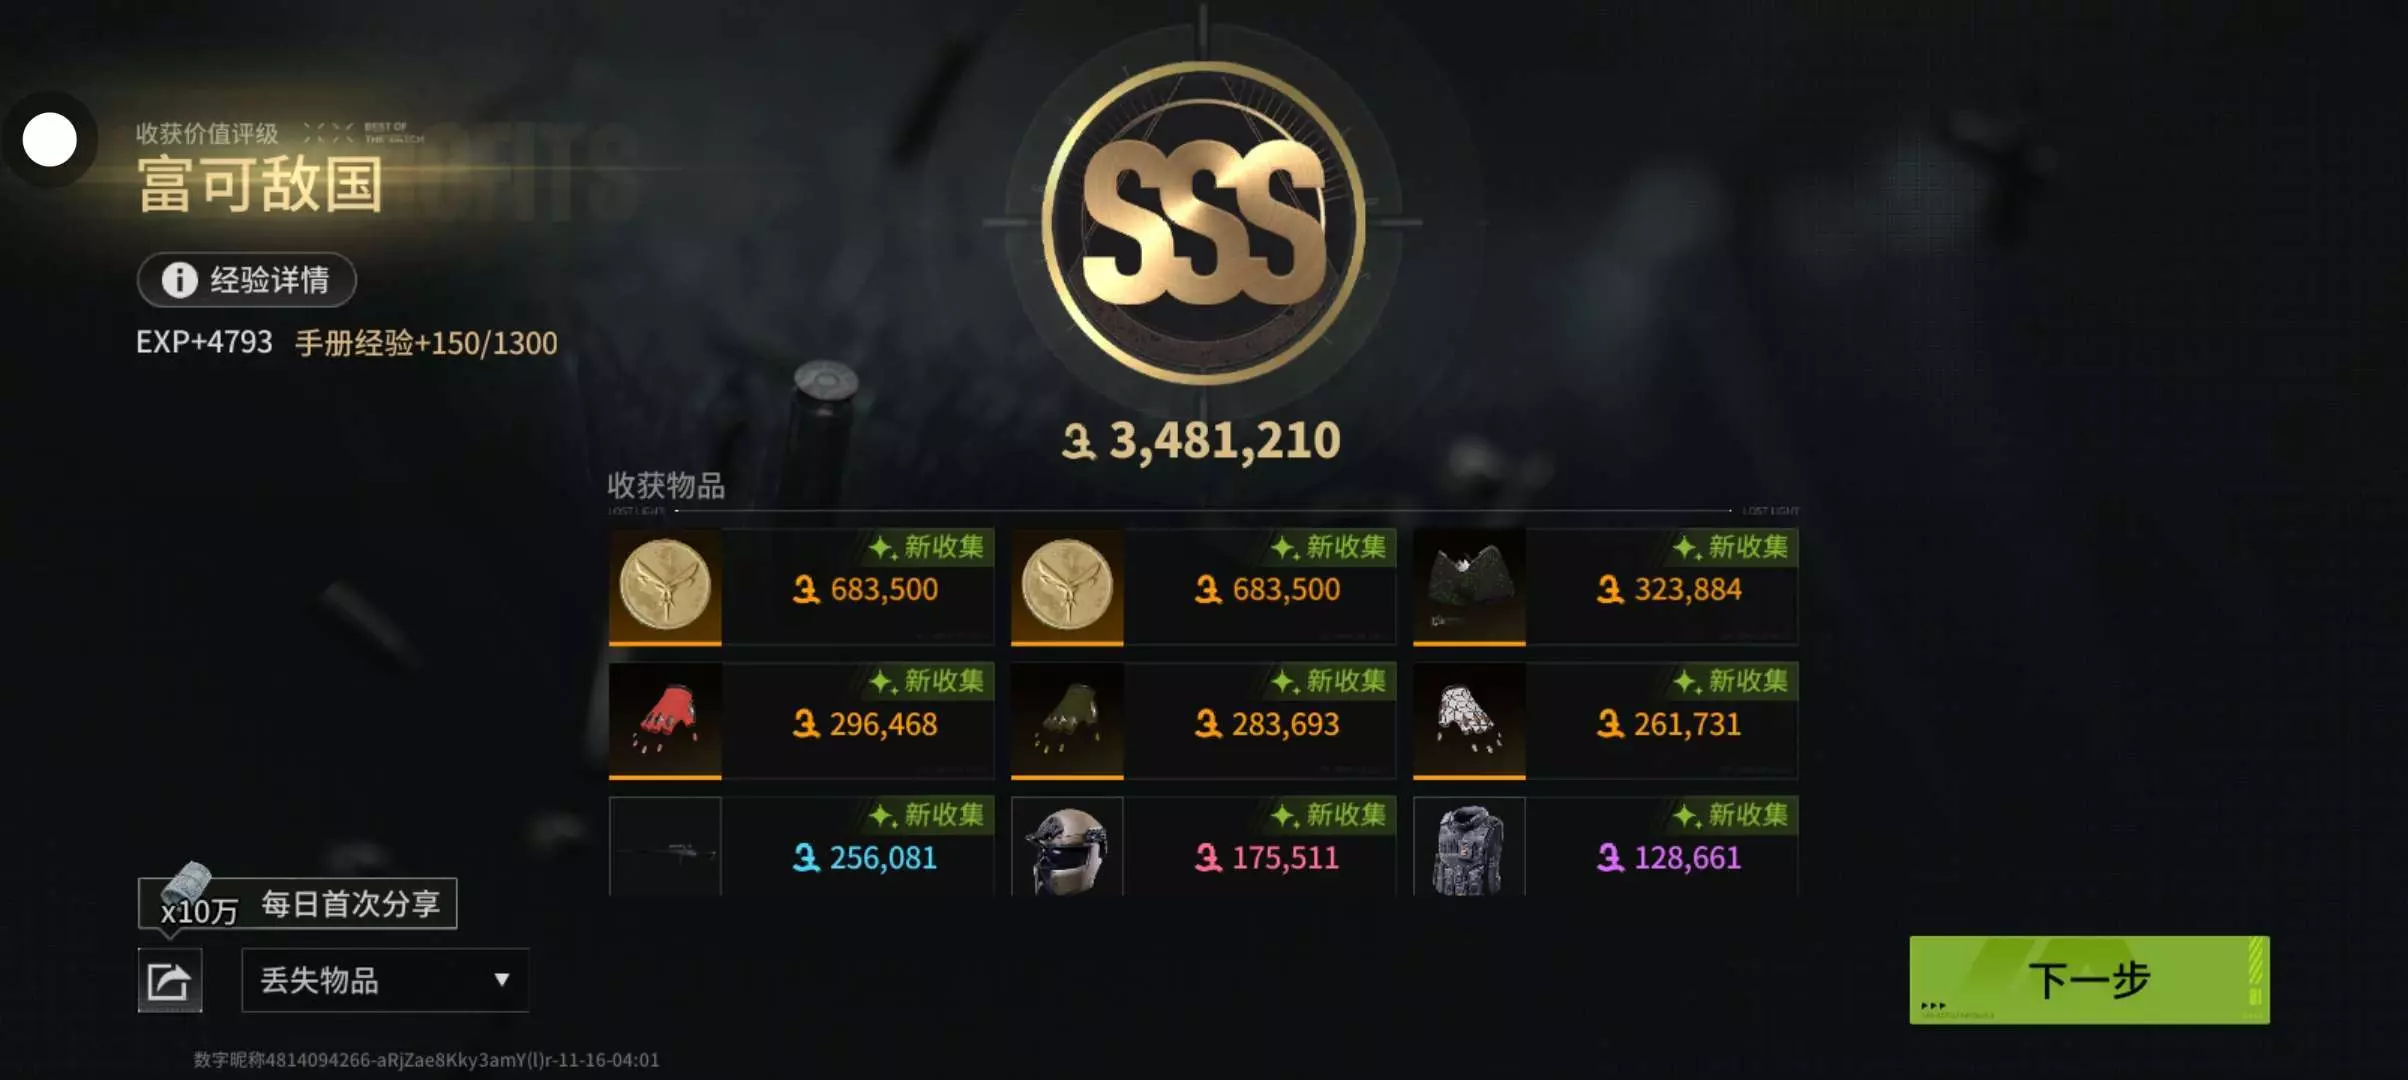Select the second gold coin worth 683,500

pos(1067,586)
